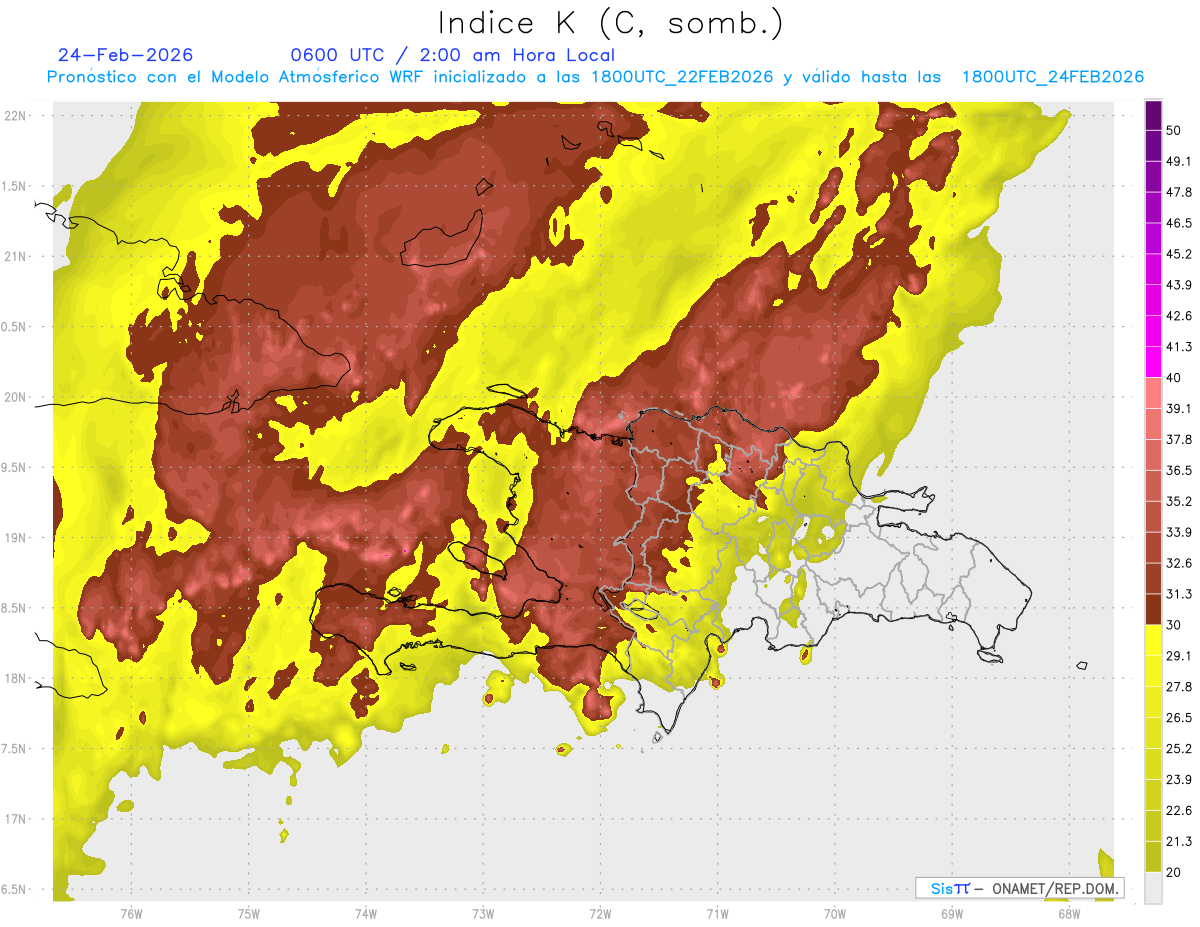Click the colorbar value '20'
1200x927 pixels.
pos(1175,871)
